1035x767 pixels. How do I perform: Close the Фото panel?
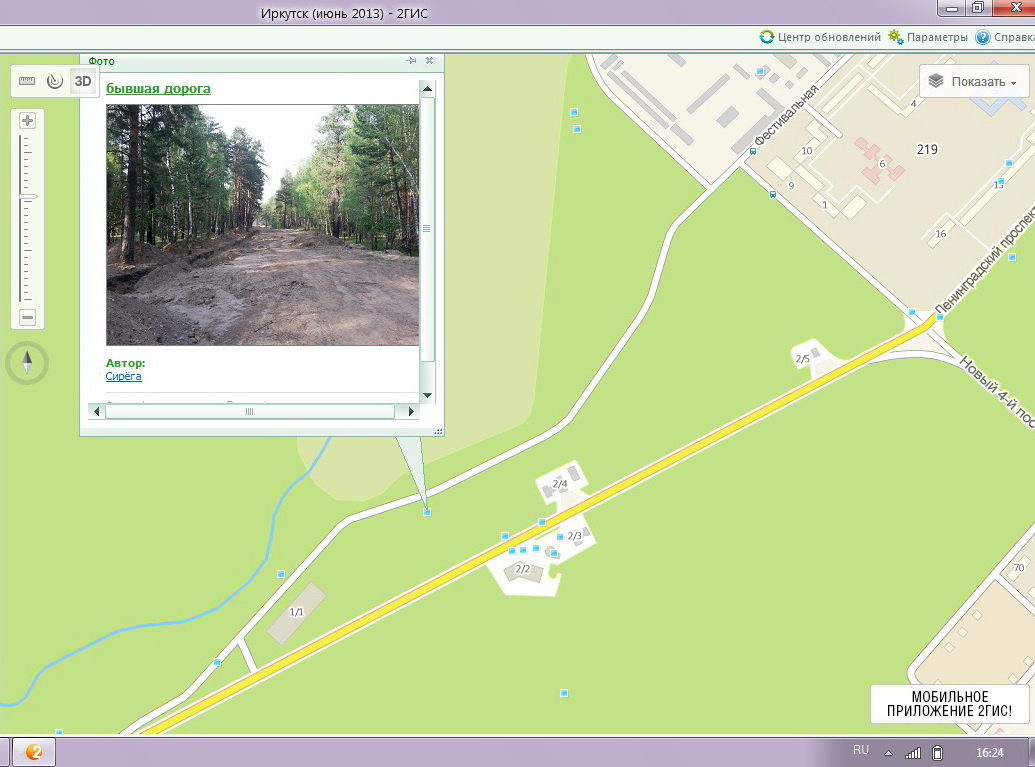(429, 61)
